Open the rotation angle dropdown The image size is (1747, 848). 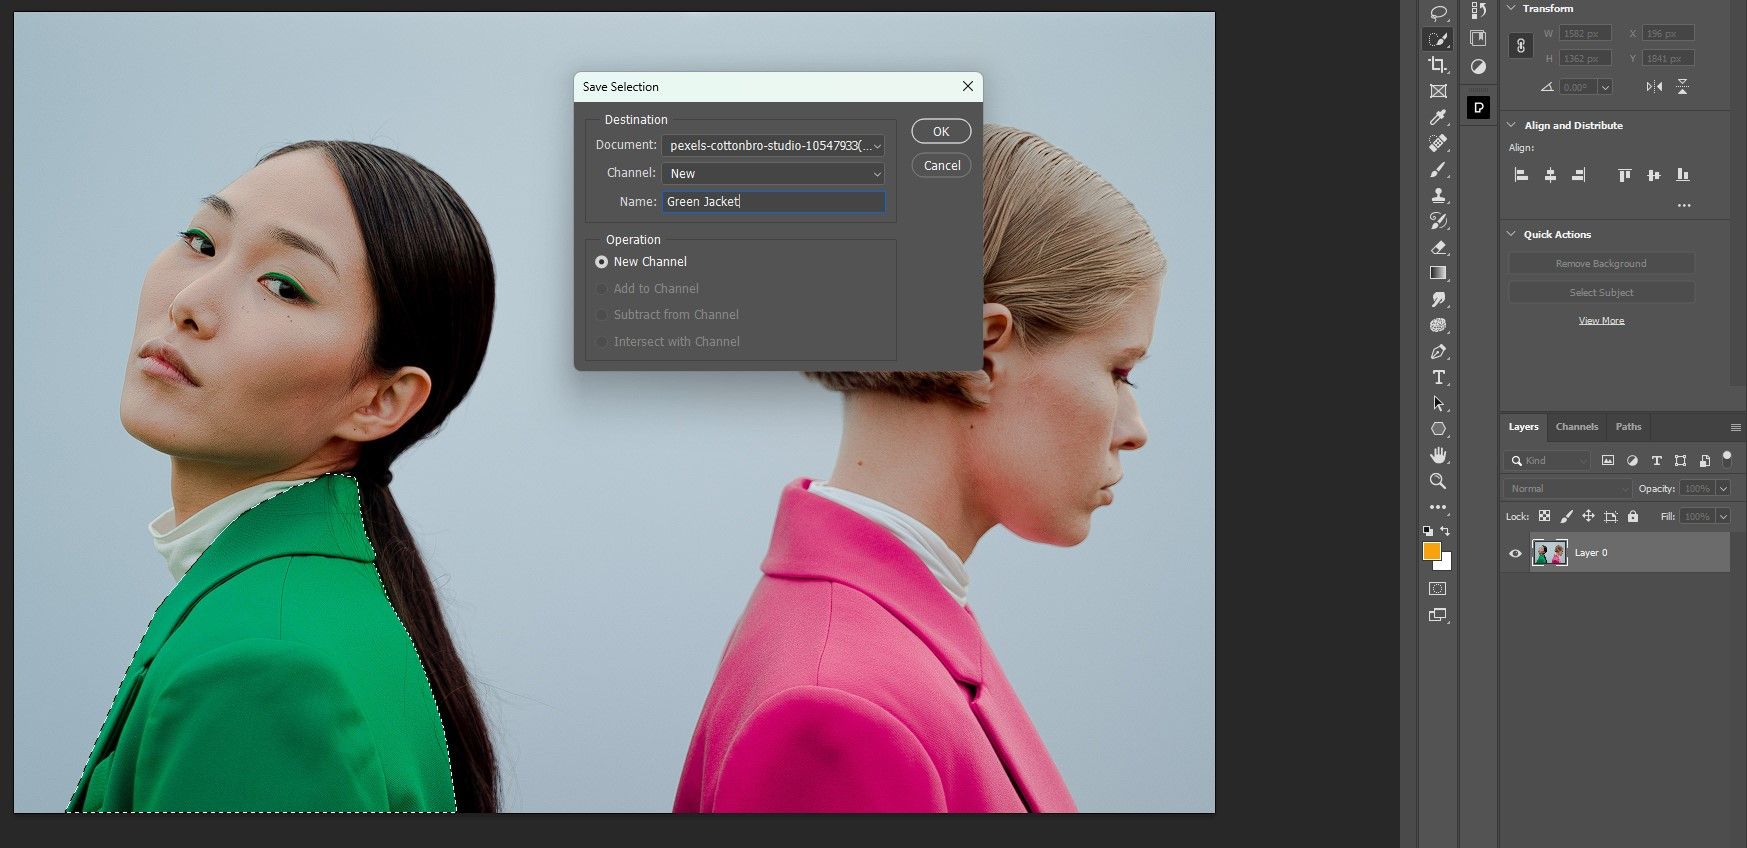click(1605, 88)
